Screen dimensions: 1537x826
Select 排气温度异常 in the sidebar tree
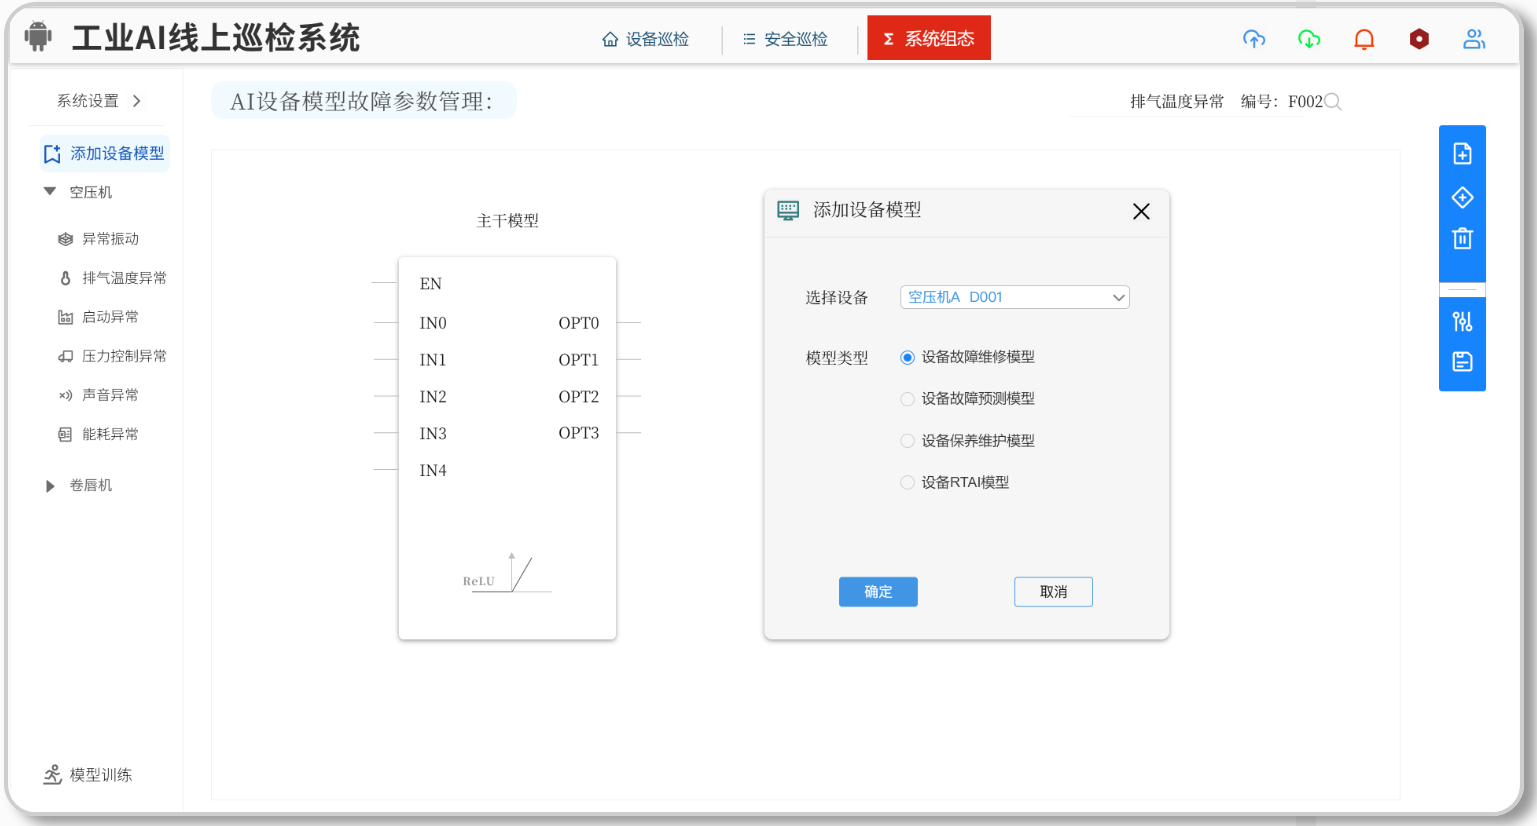[123, 278]
